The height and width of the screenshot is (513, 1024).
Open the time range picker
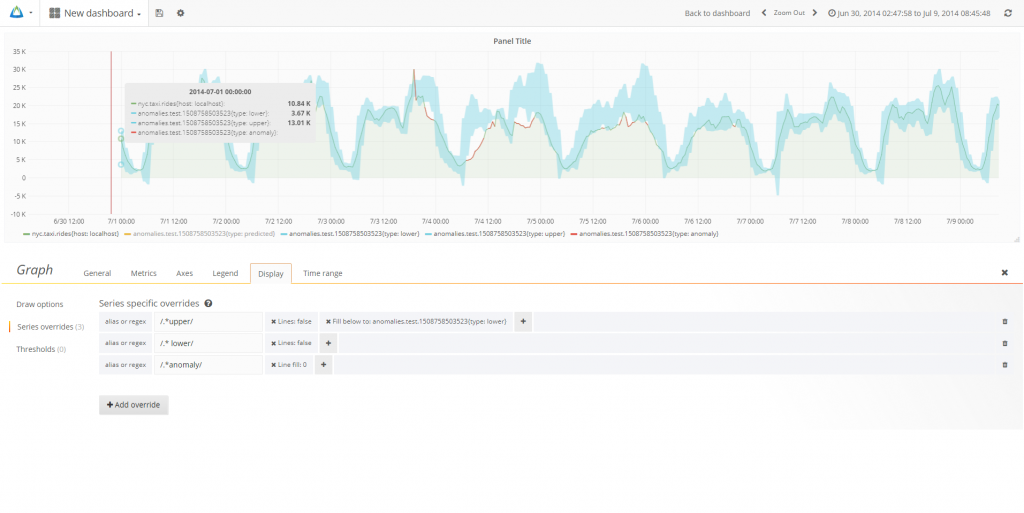click(909, 13)
